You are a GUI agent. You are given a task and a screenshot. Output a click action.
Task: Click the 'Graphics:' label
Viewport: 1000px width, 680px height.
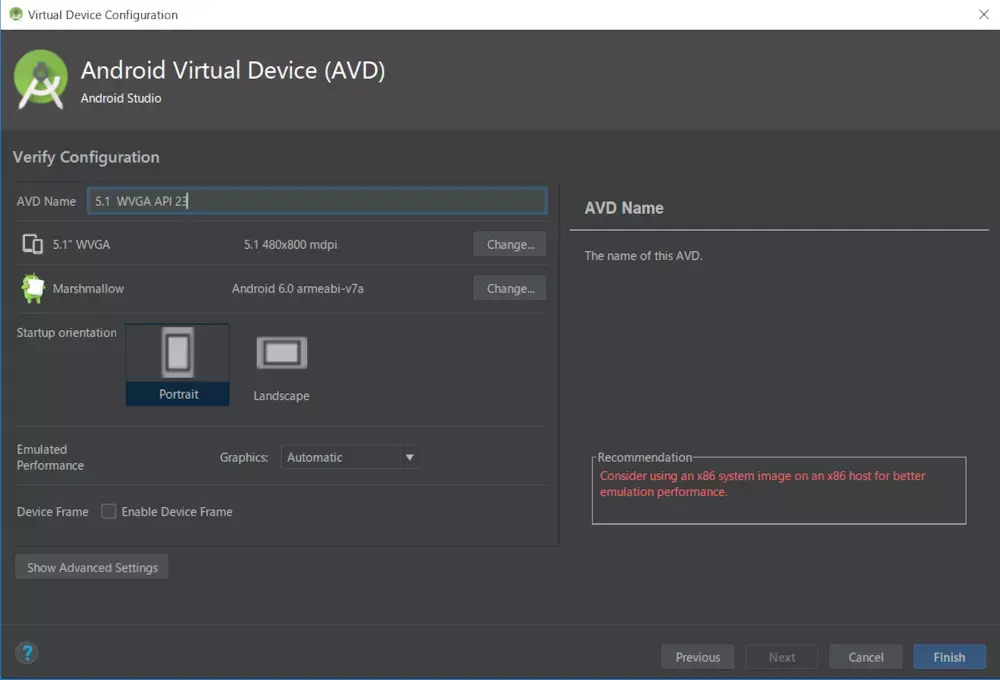pos(244,457)
